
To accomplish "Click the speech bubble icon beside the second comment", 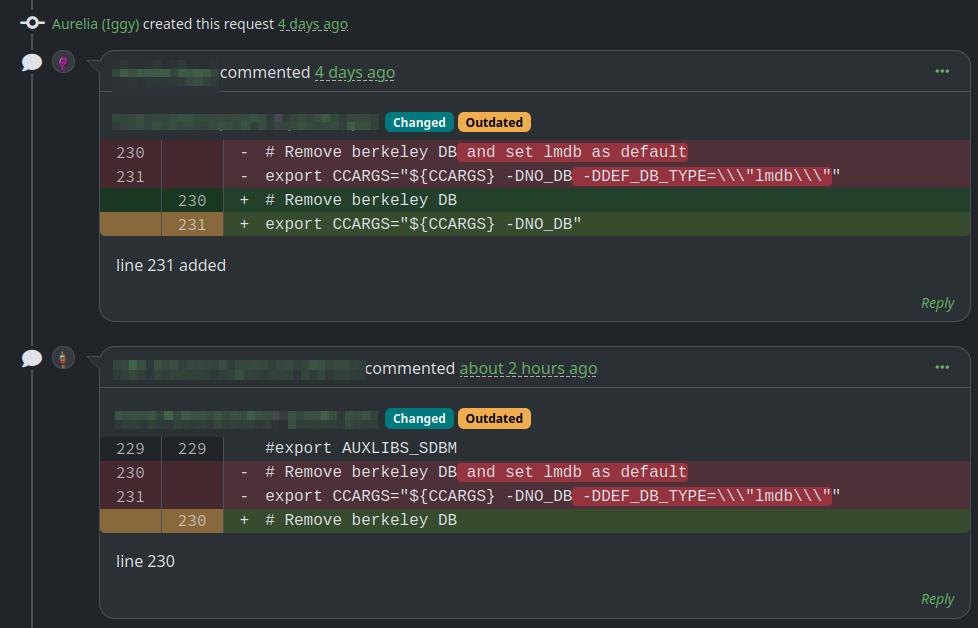I will click(31, 357).
